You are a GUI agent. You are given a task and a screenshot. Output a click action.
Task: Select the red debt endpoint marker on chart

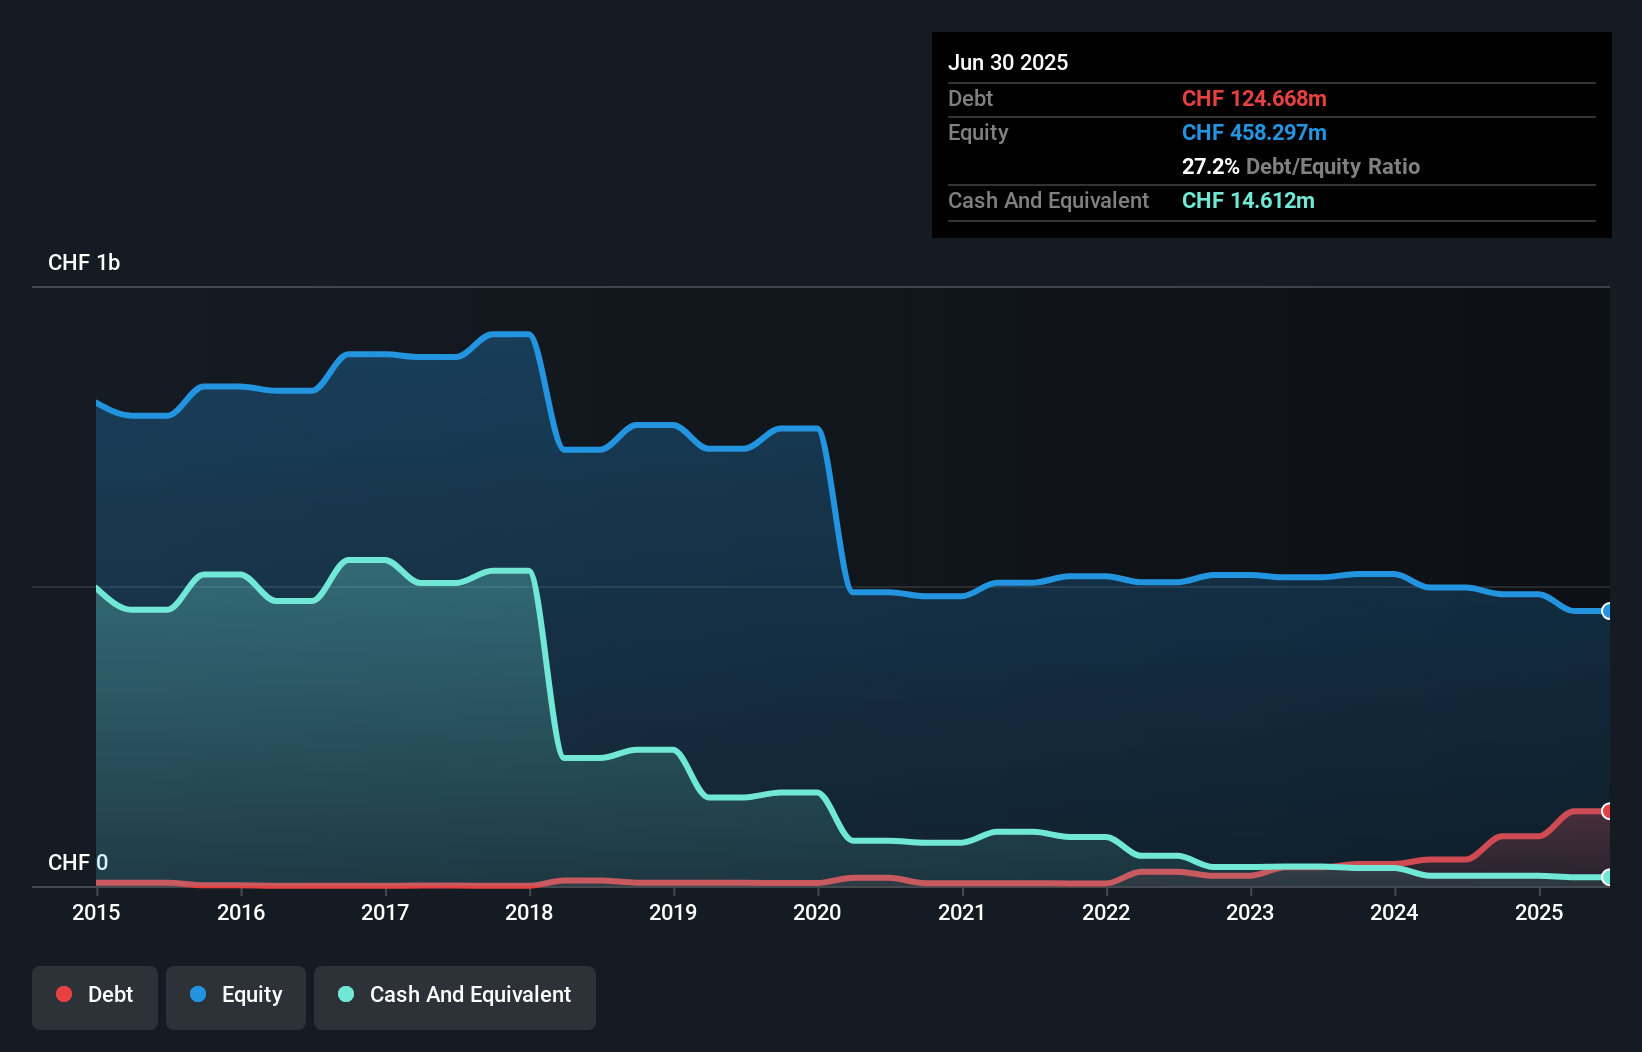[x=1606, y=811]
